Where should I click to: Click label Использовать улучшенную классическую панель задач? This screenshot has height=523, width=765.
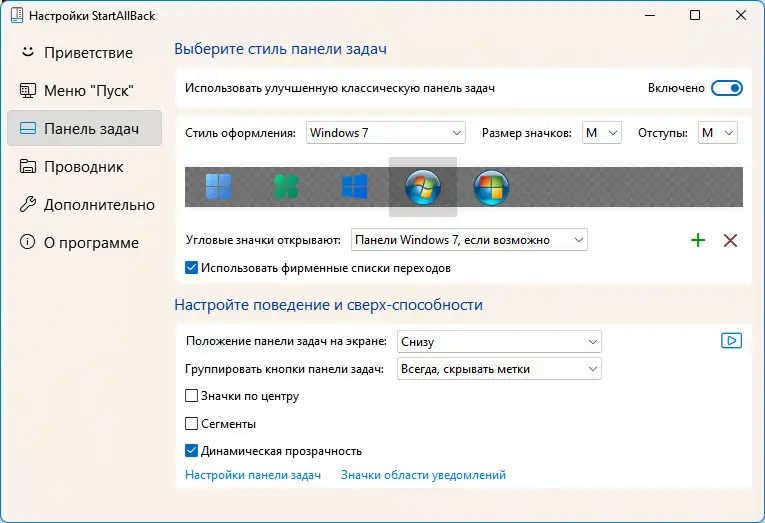pyautogui.click(x=340, y=88)
